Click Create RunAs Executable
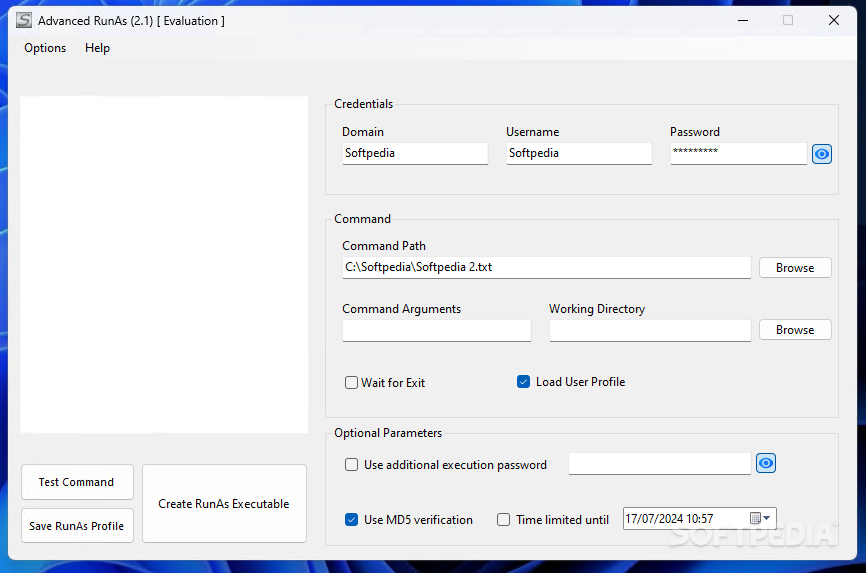 (x=224, y=503)
